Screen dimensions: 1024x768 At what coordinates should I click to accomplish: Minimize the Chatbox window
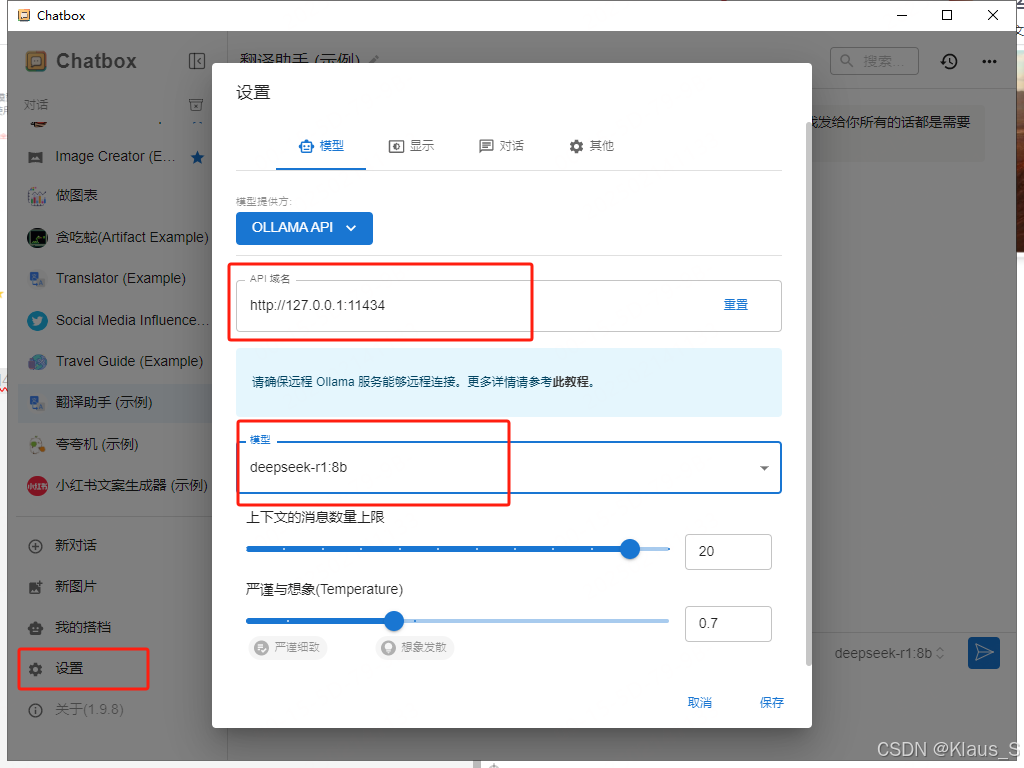[x=903, y=15]
